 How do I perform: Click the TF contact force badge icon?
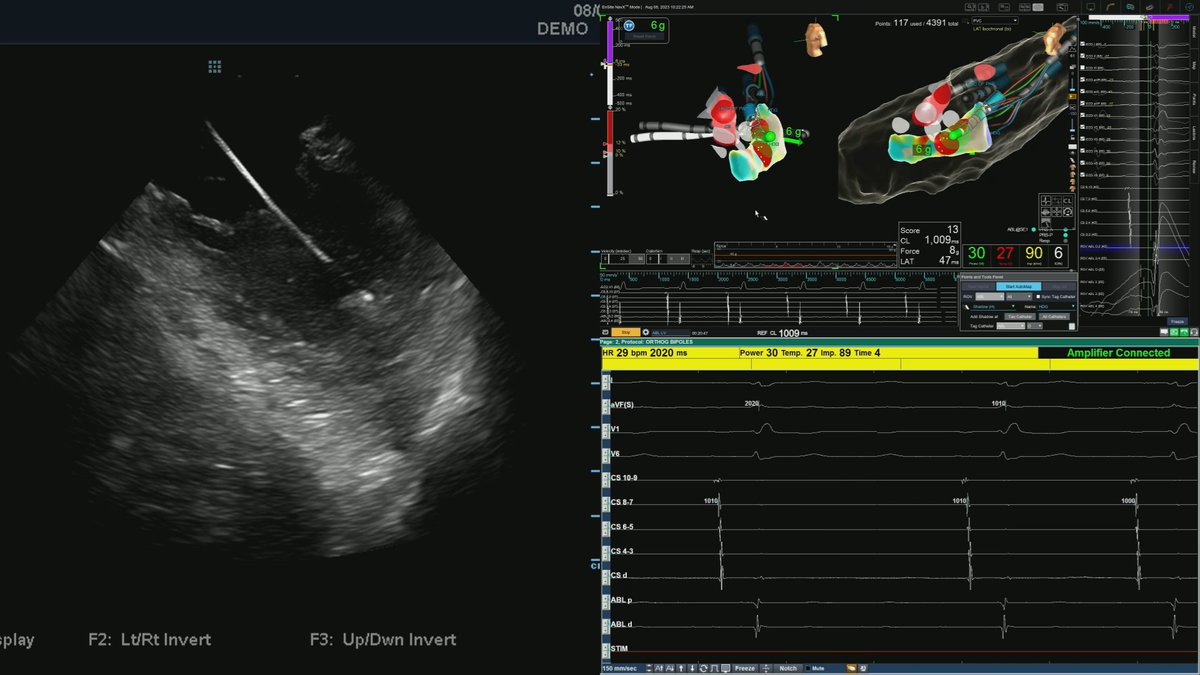629,26
